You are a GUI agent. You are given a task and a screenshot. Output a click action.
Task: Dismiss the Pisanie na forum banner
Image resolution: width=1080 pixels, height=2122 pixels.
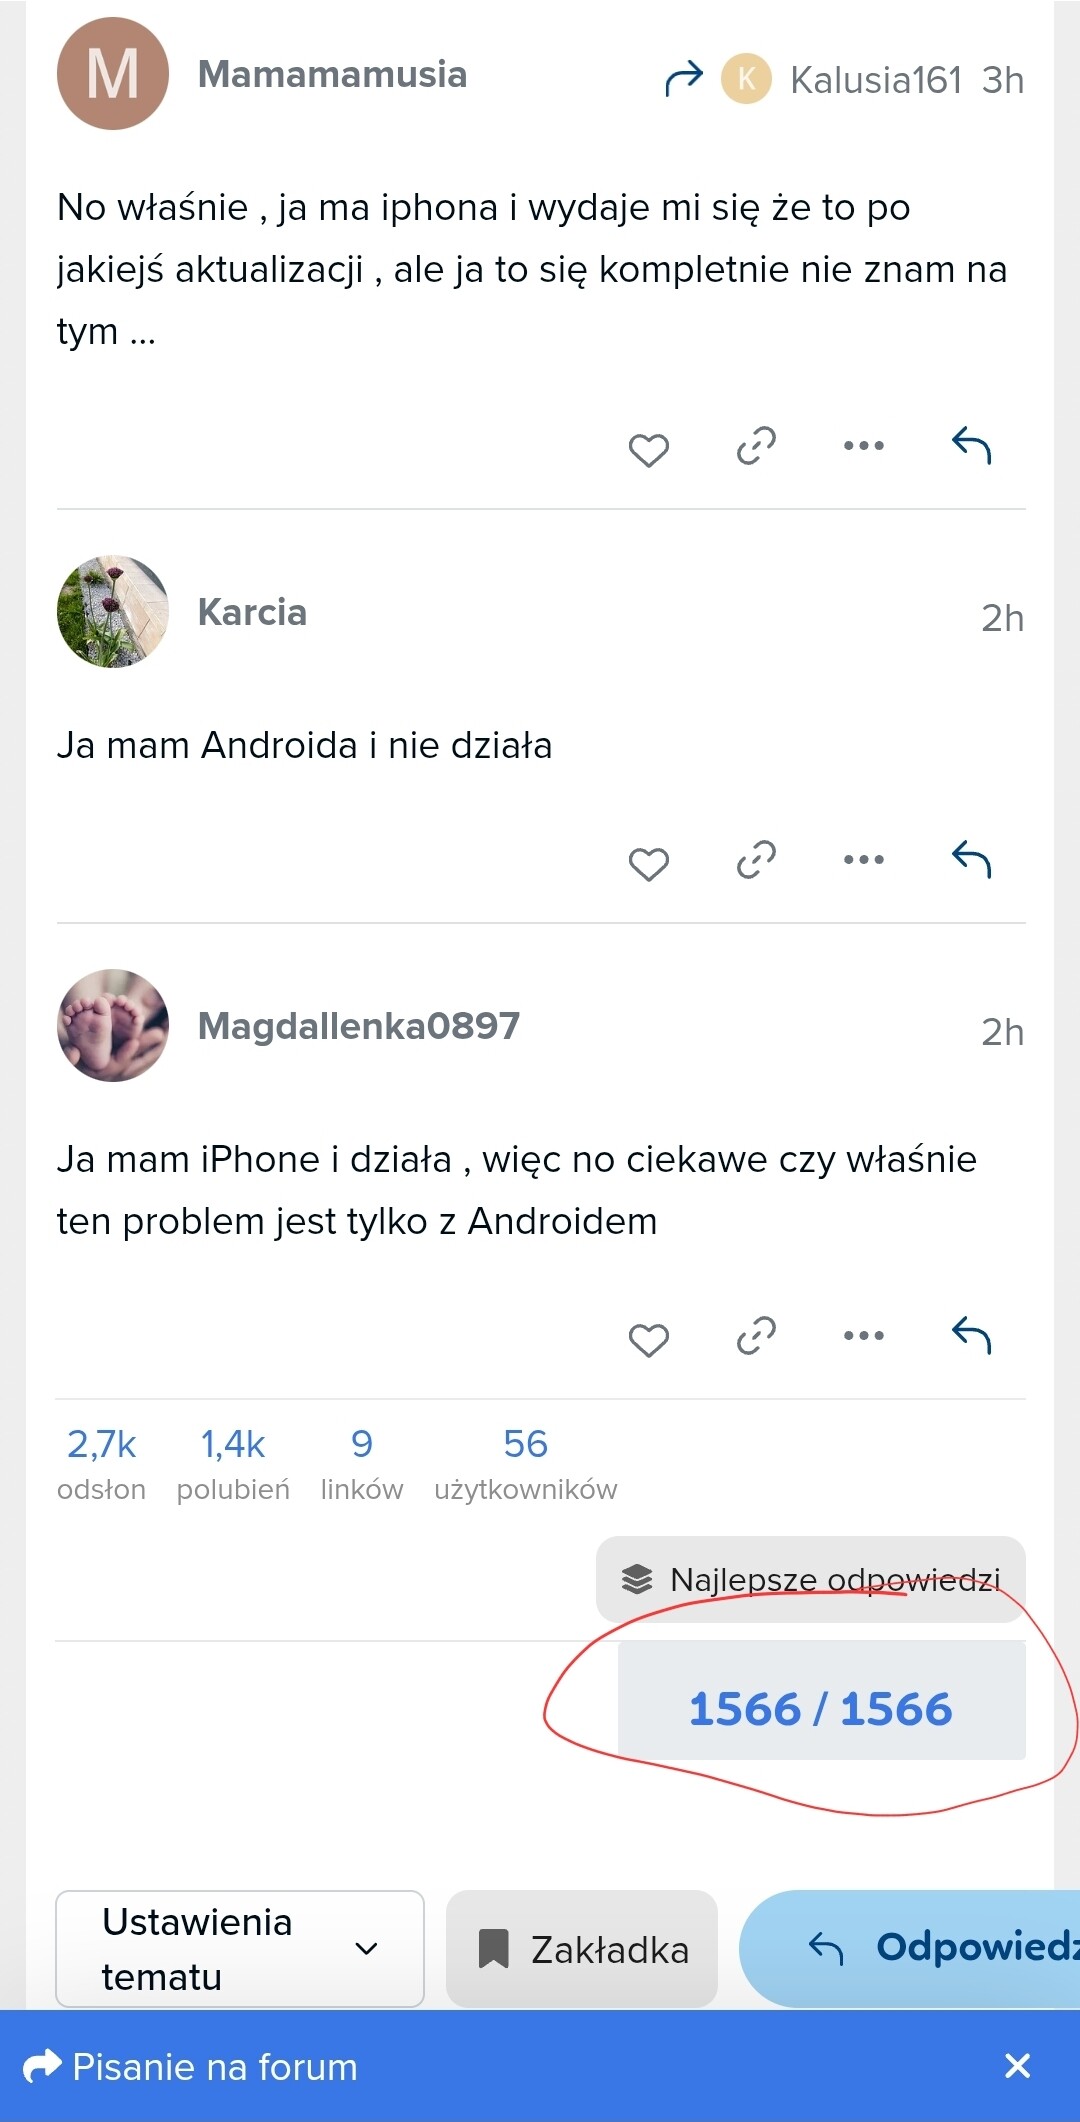pyautogui.click(x=1017, y=2066)
